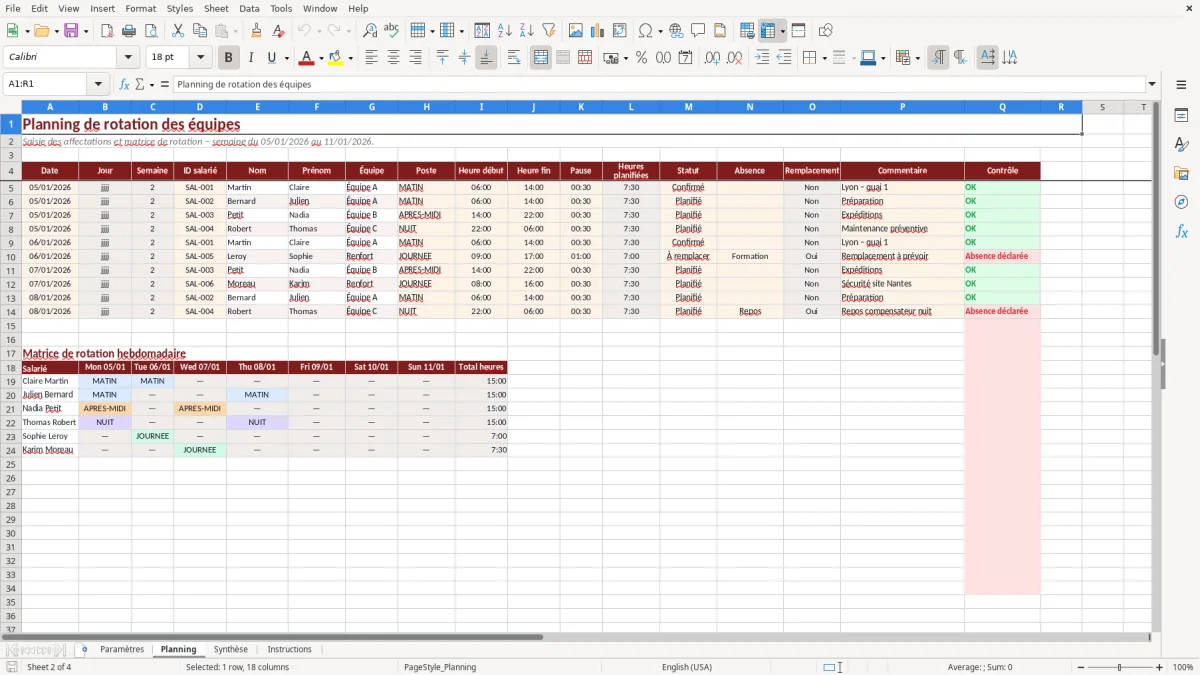Sort the selection ascending
Screen dimensions: 1200x675
(x=505, y=31)
